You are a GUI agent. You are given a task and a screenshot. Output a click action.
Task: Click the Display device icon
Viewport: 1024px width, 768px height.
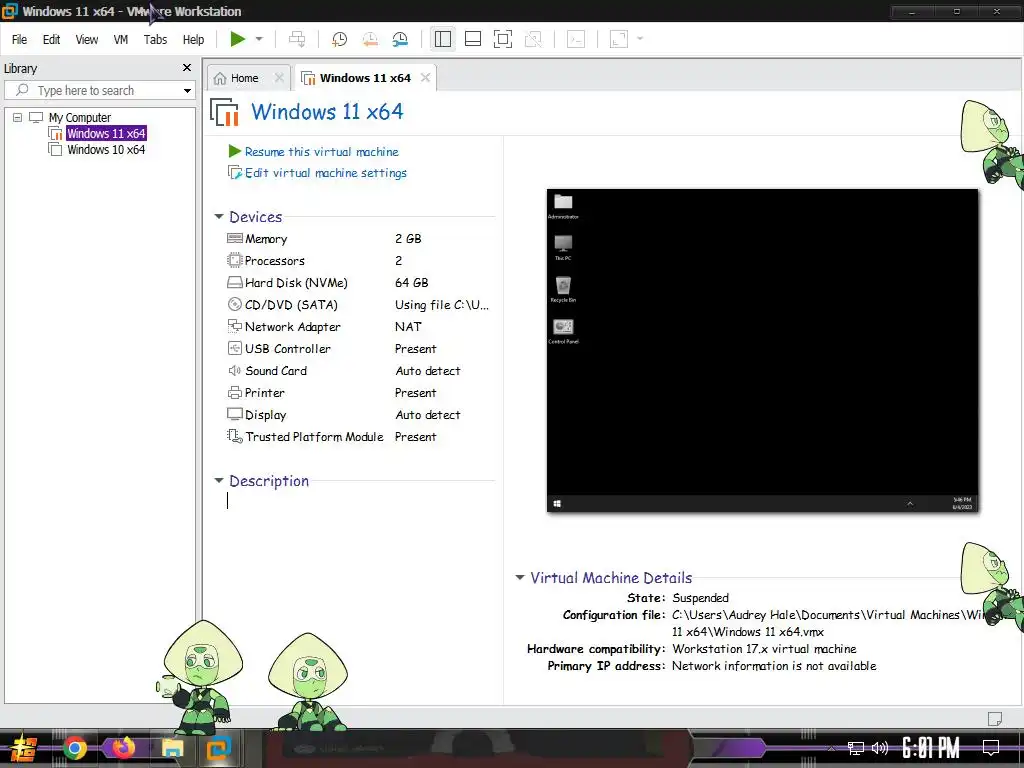tap(234, 414)
